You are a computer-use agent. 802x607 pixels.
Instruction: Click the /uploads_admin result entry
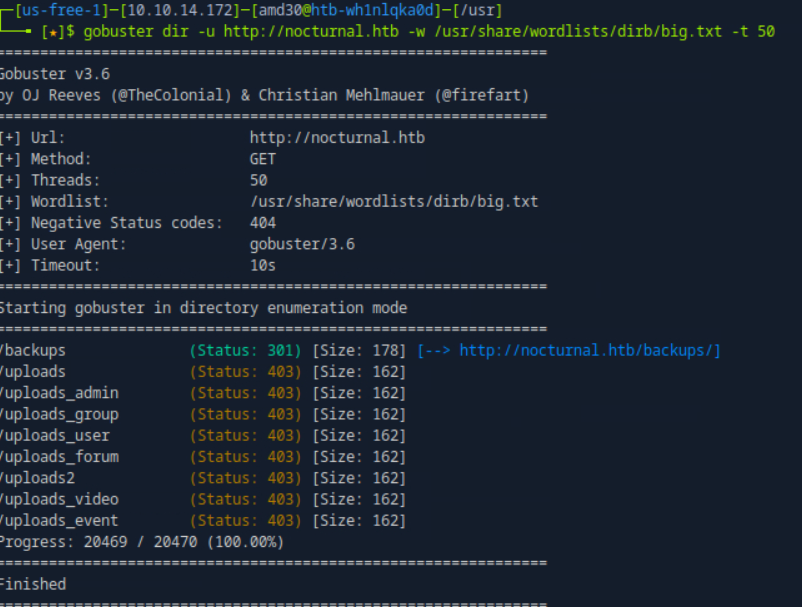(x=59, y=393)
